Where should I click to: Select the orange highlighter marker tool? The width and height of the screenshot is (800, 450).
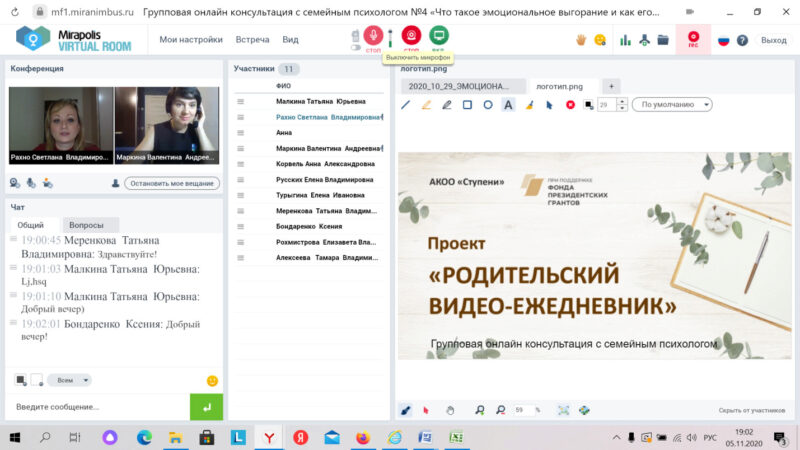426,105
